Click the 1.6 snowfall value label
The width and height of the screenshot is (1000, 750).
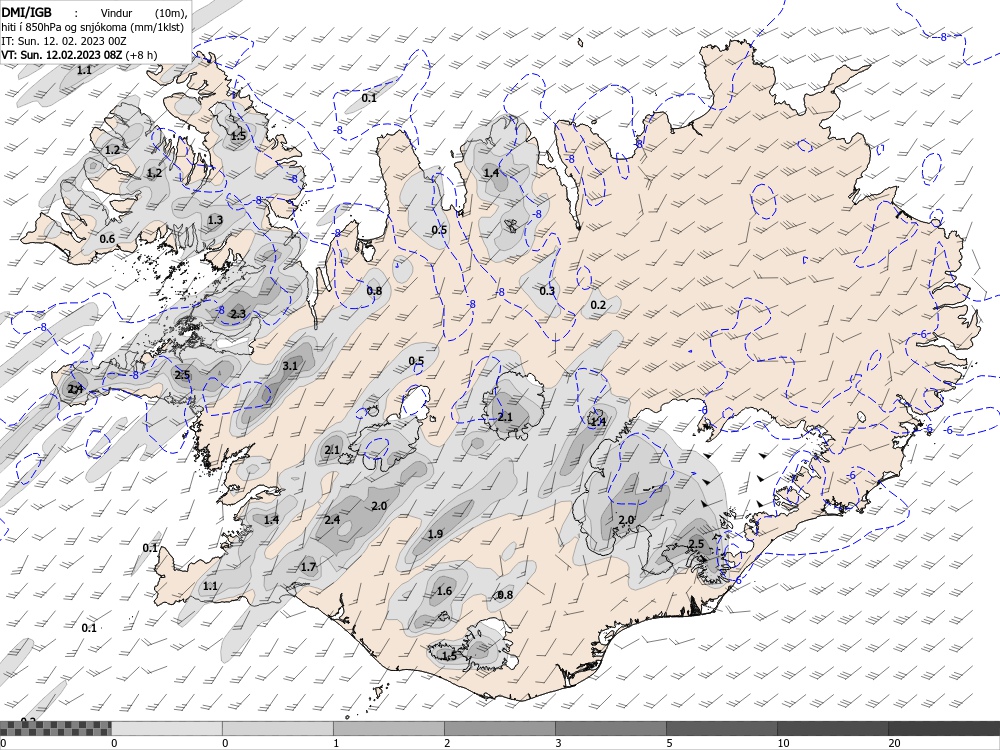(x=445, y=591)
